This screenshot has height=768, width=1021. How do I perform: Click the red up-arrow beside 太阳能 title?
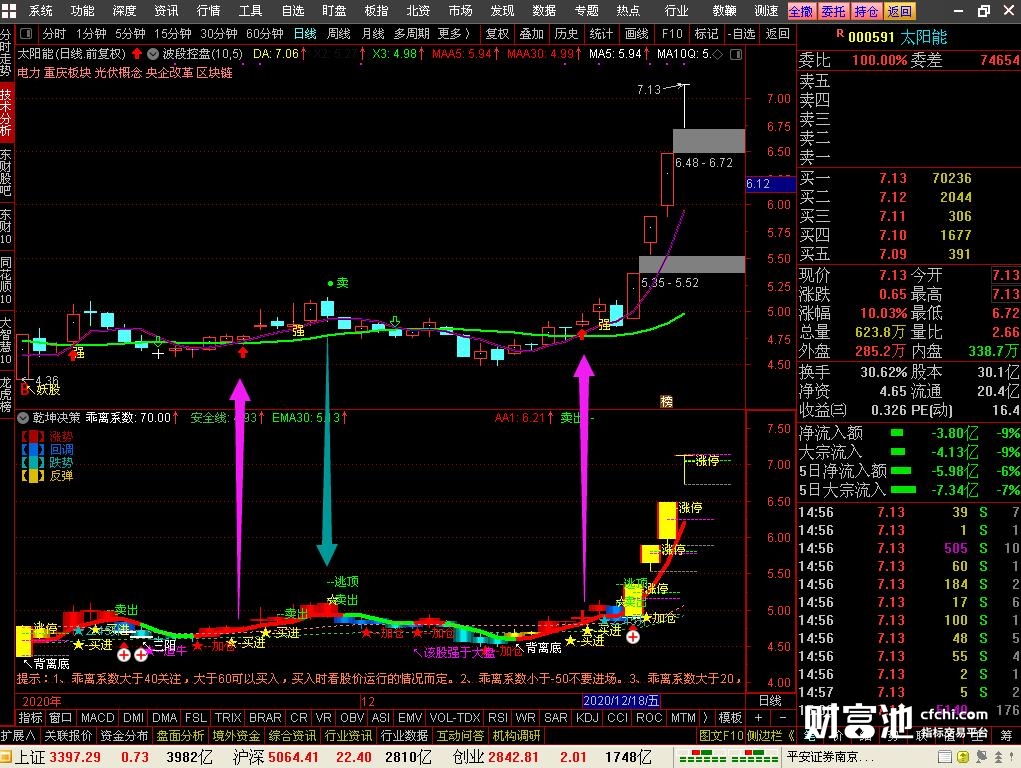(137, 53)
